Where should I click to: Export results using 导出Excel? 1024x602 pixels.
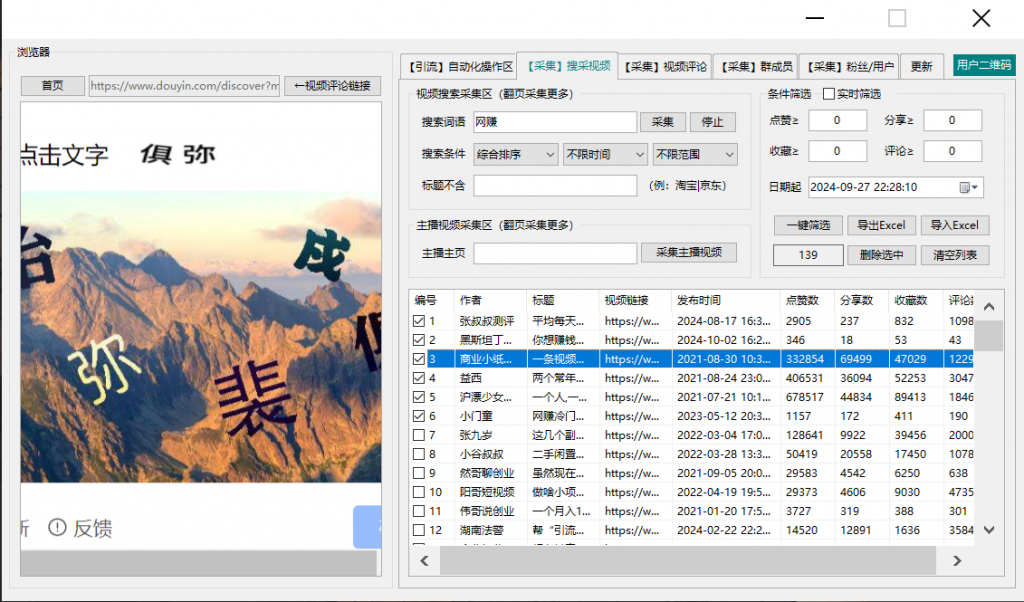(x=881, y=225)
